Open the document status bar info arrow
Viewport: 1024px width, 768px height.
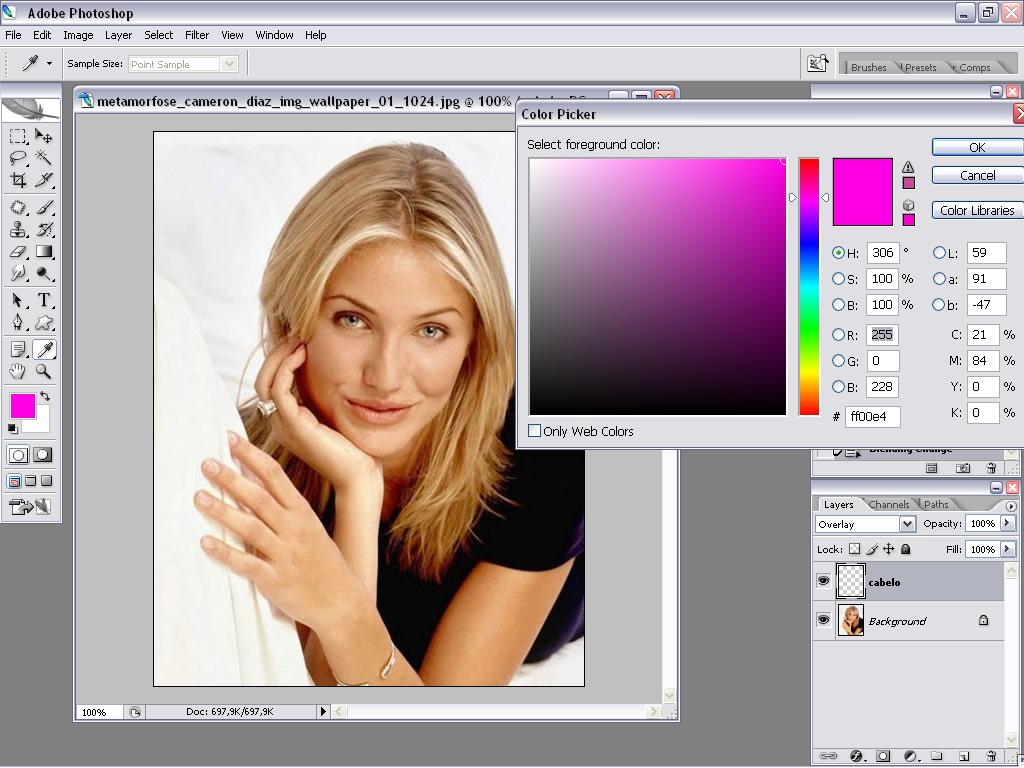323,712
